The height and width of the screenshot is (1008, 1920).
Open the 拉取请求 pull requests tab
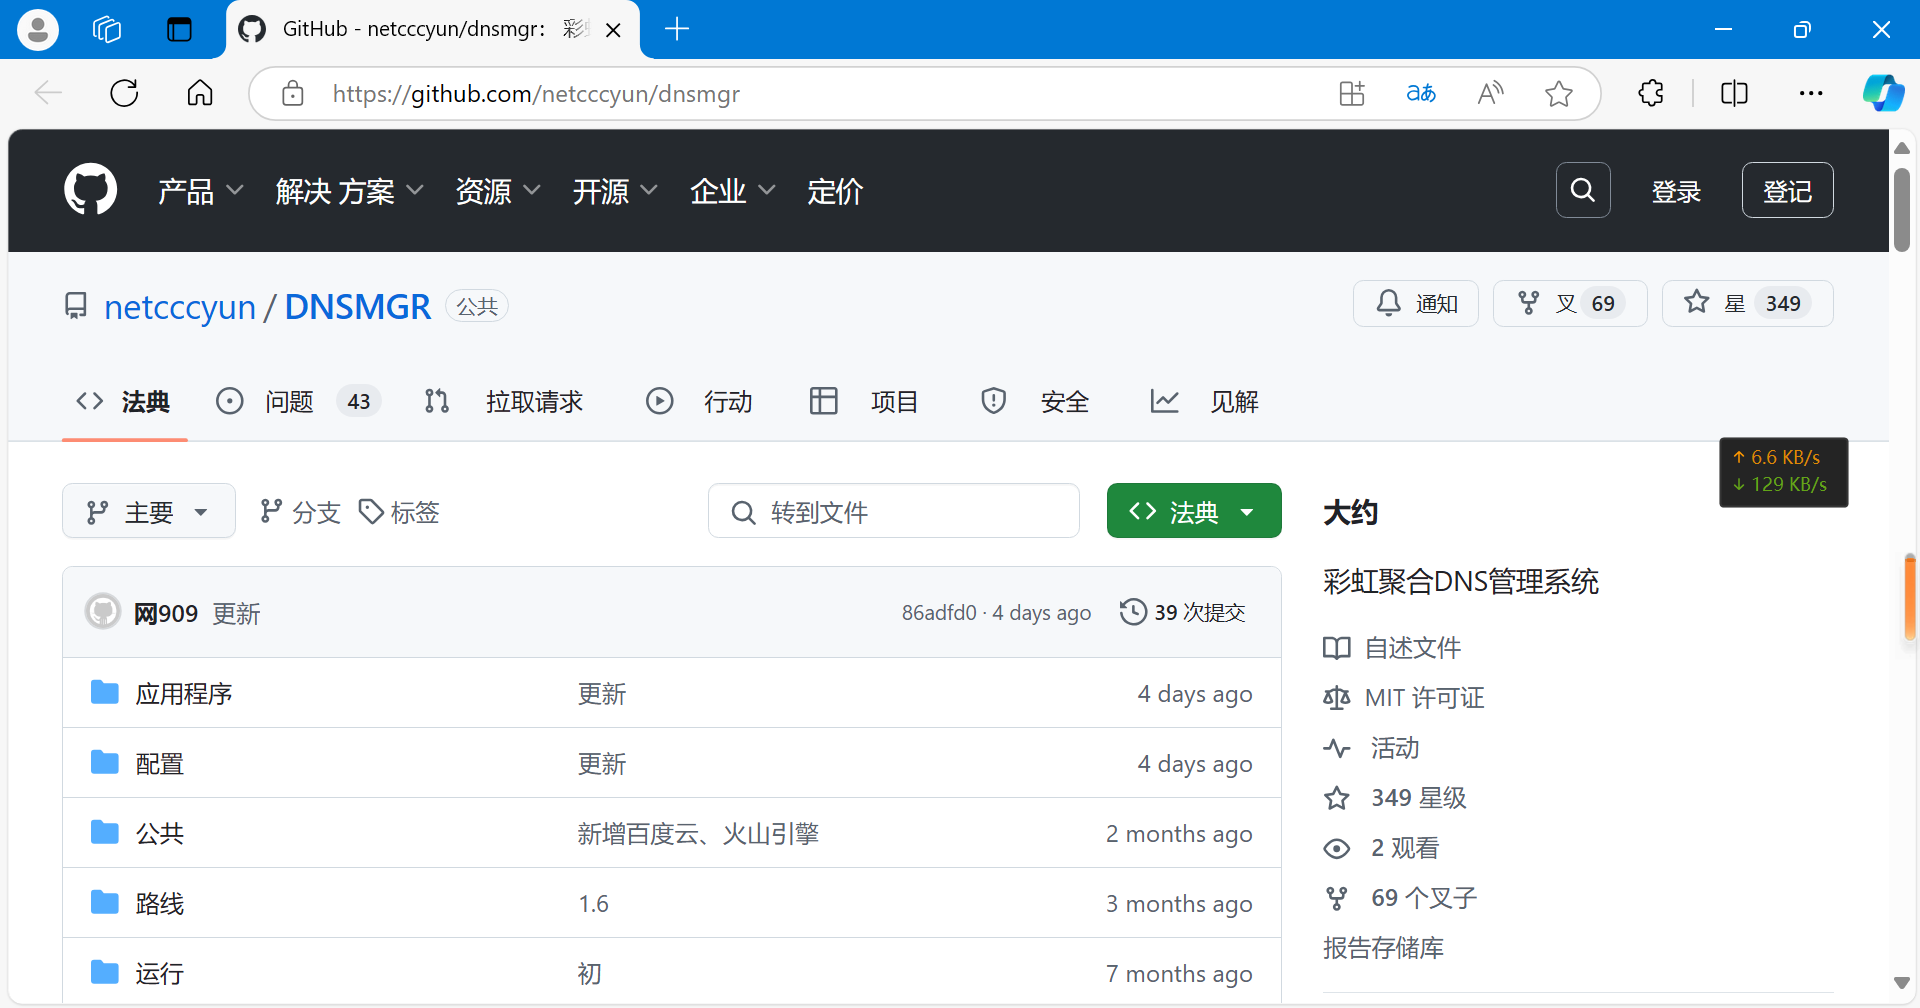click(533, 402)
